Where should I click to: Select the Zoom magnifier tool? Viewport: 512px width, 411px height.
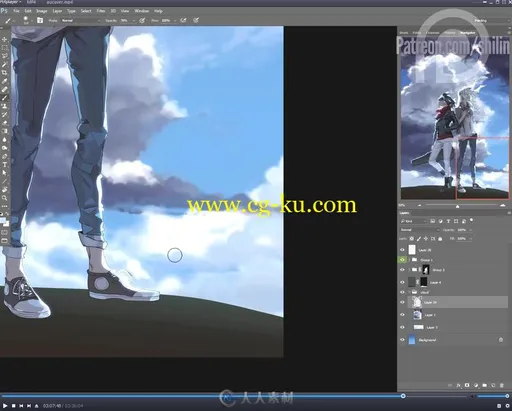[5, 198]
